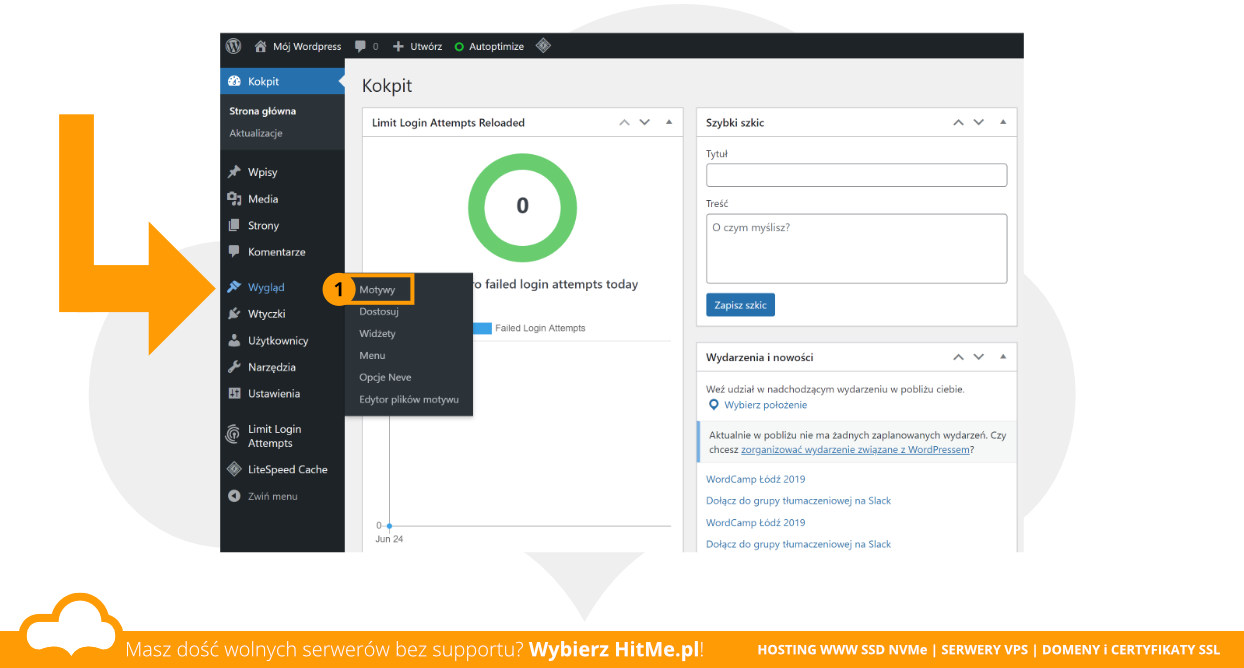Move Limit Login Attempts widget up

(x=624, y=122)
